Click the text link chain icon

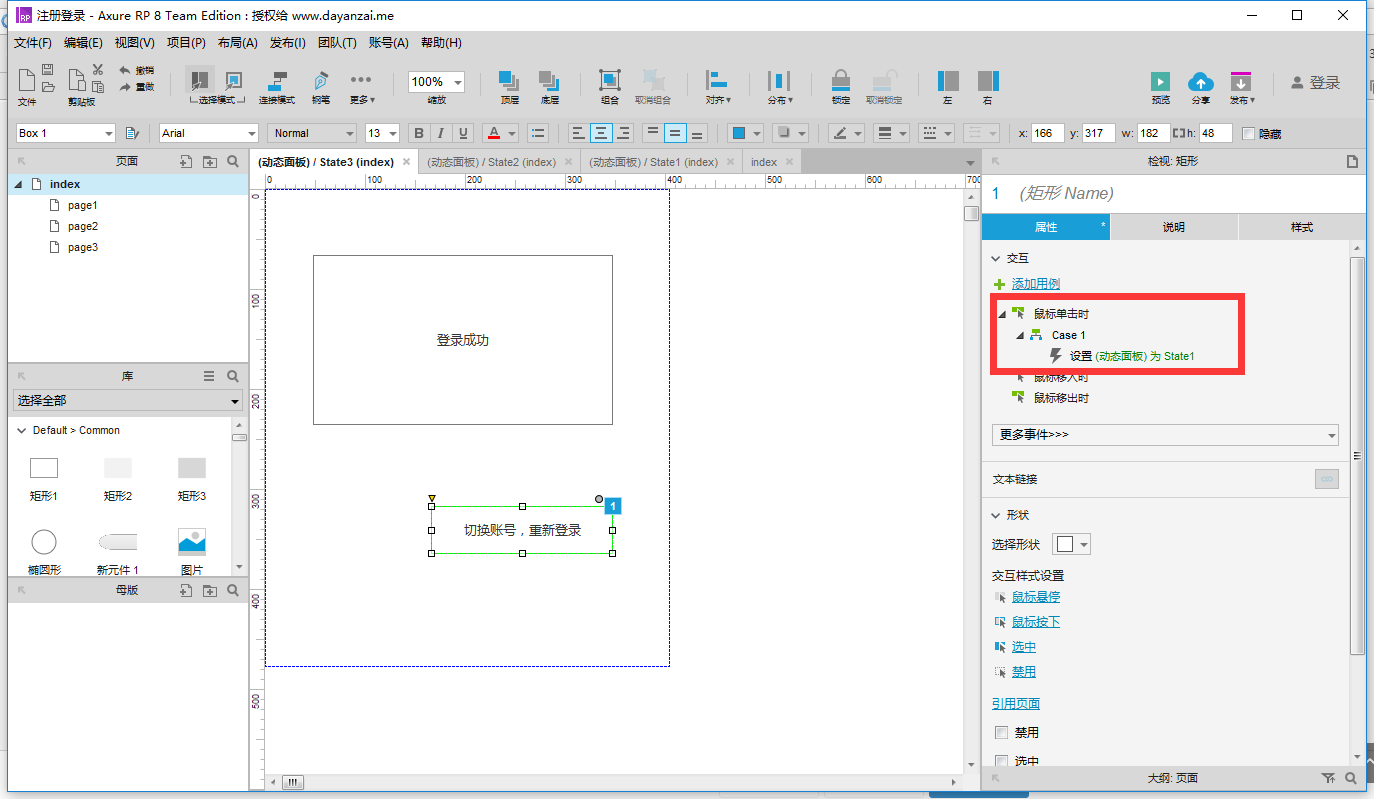(1327, 479)
